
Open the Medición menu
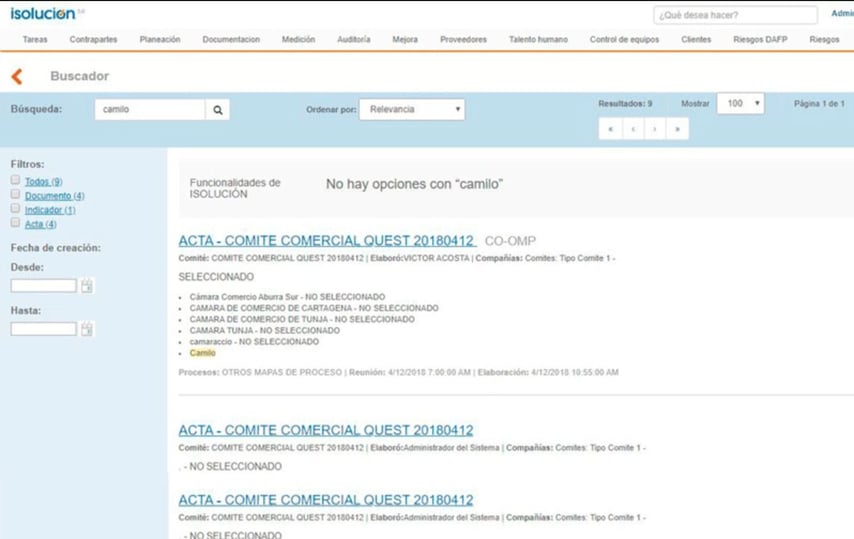(298, 39)
